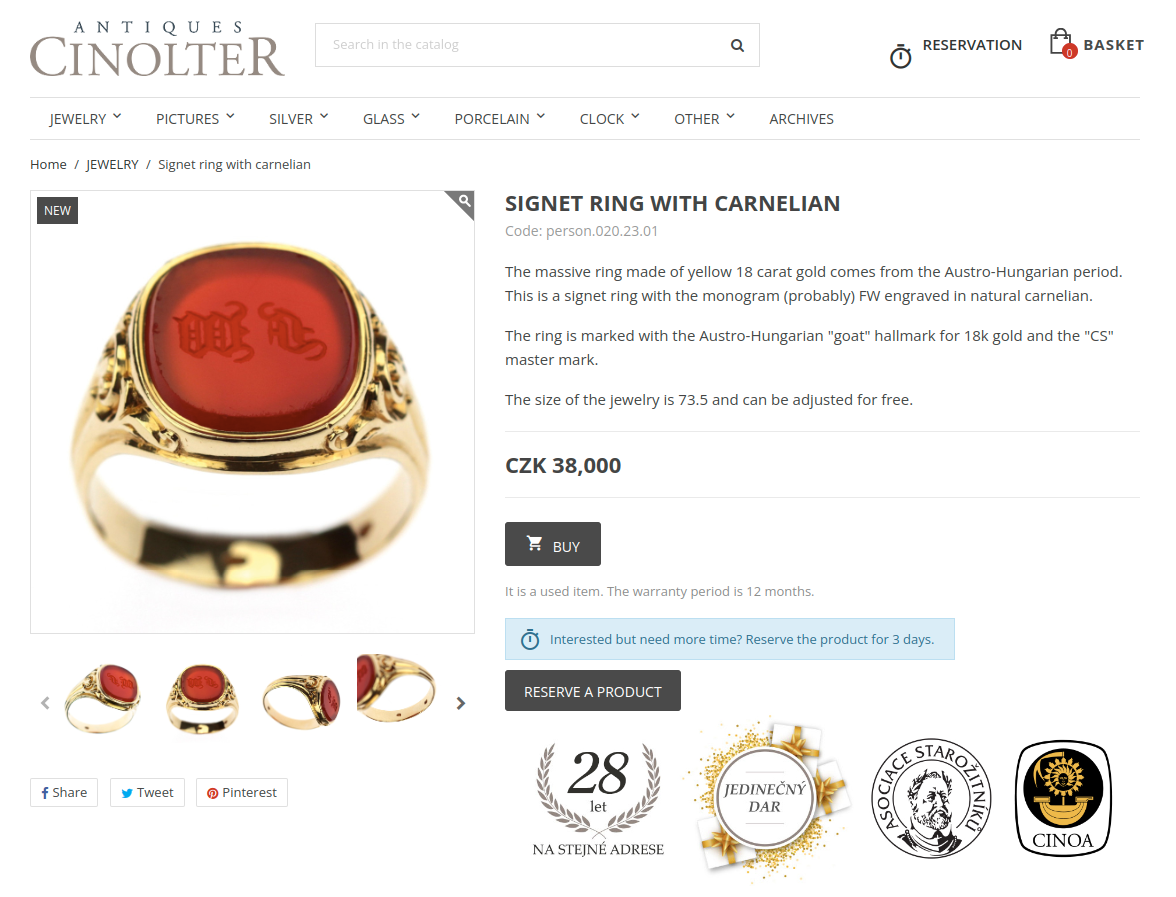Click the search magnifier icon

[737, 45]
